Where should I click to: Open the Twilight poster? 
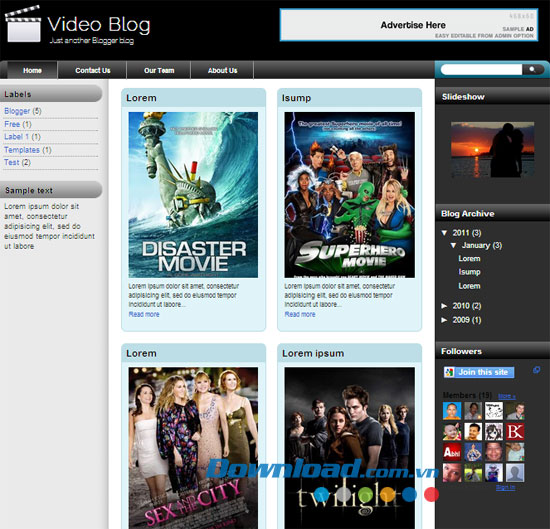[349, 448]
